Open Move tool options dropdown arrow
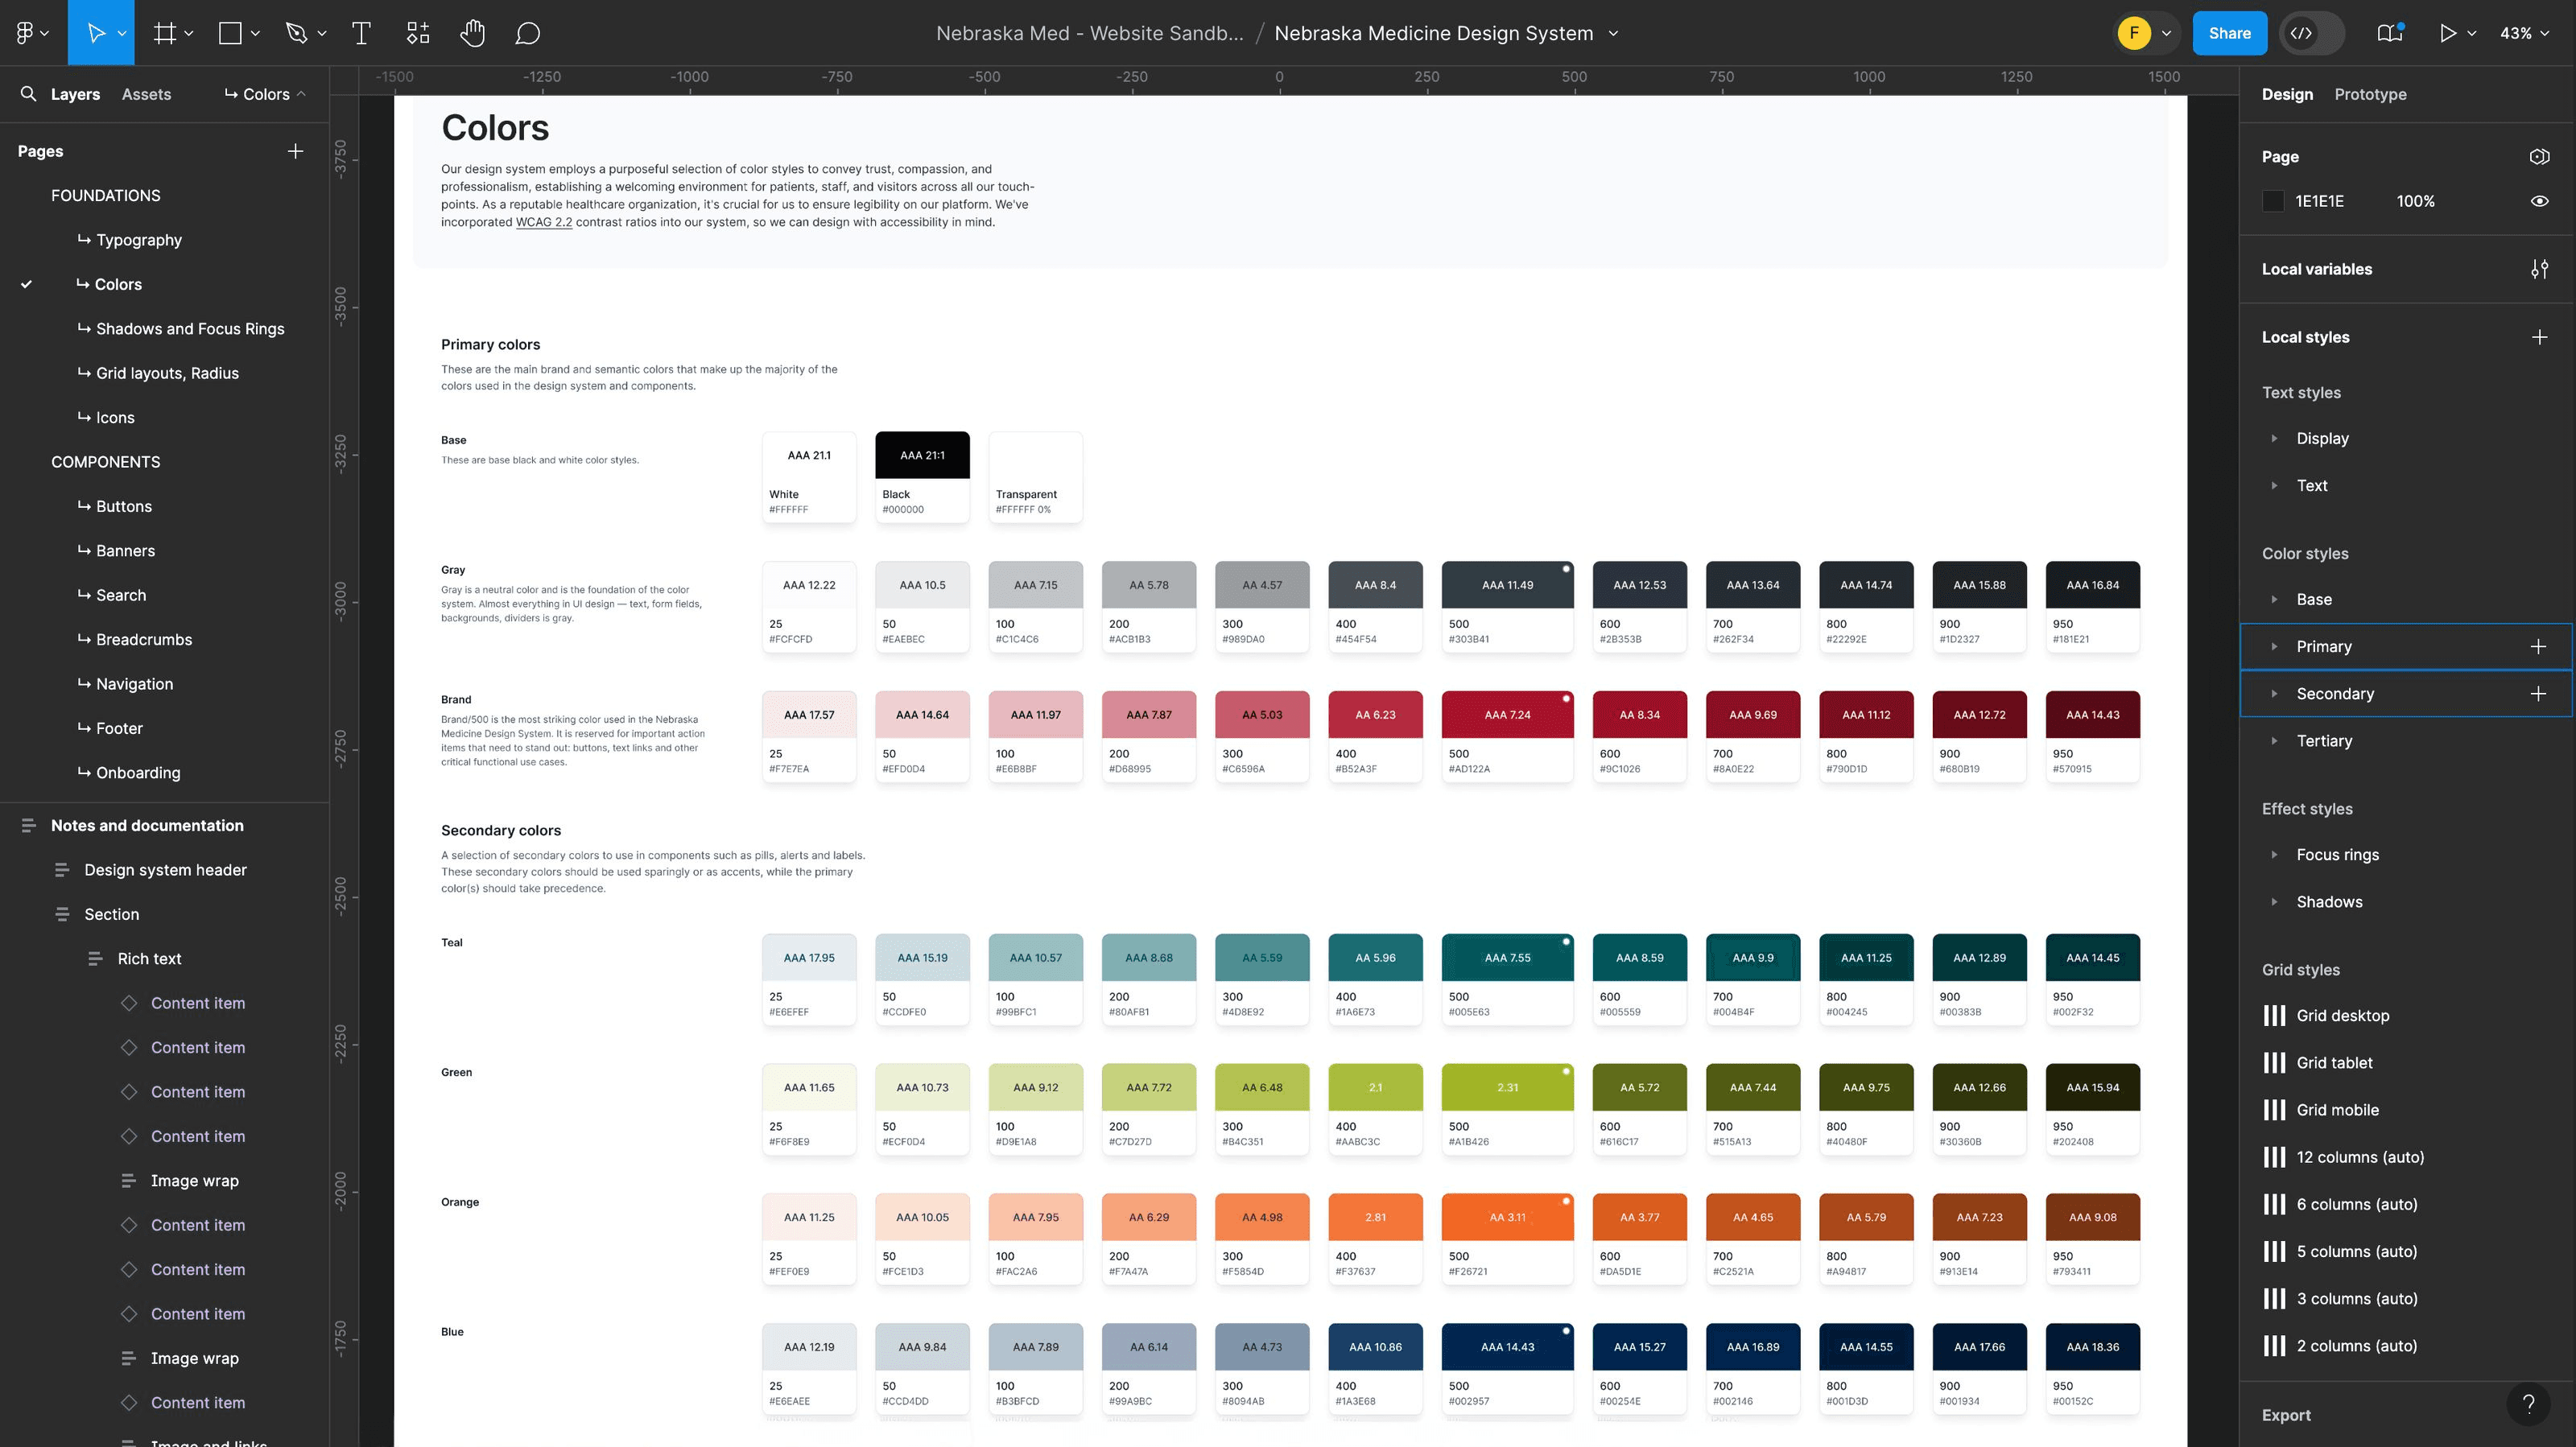This screenshot has width=2576, height=1447. coord(122,33)
